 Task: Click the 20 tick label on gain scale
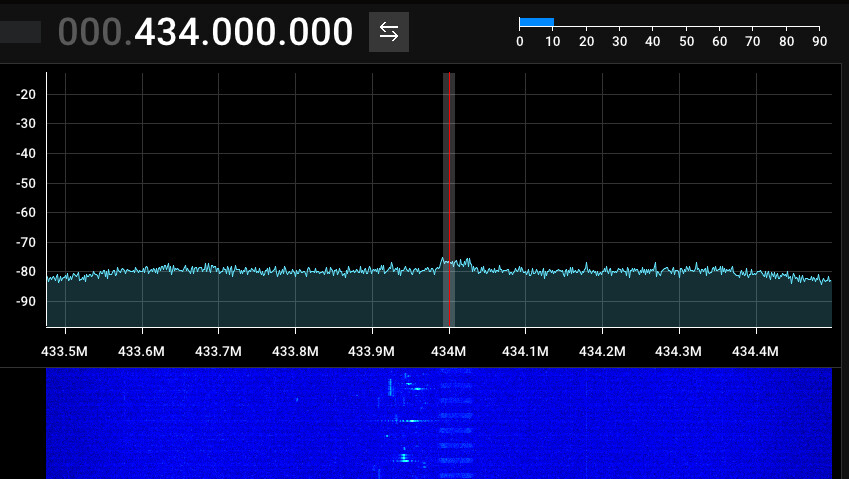click(586, 41)
